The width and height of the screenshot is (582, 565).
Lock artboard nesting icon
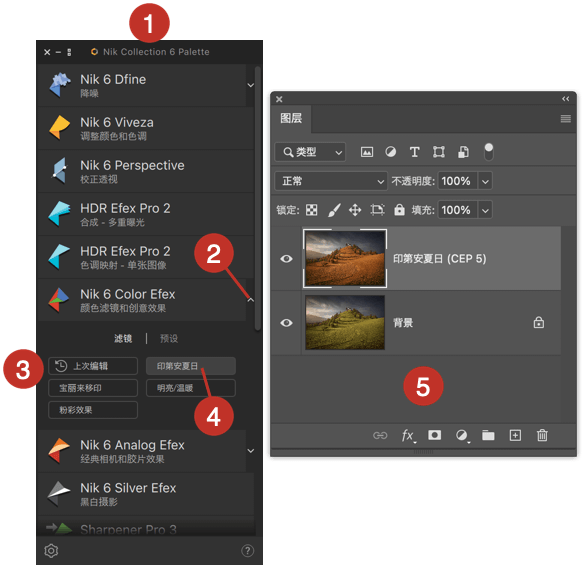[x=377, y=210]
